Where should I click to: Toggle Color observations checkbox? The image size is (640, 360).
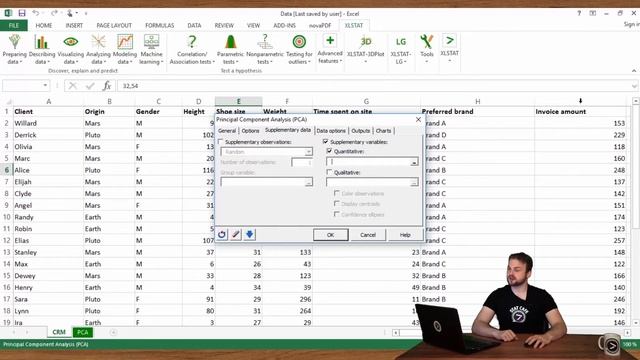pos(337,193)
